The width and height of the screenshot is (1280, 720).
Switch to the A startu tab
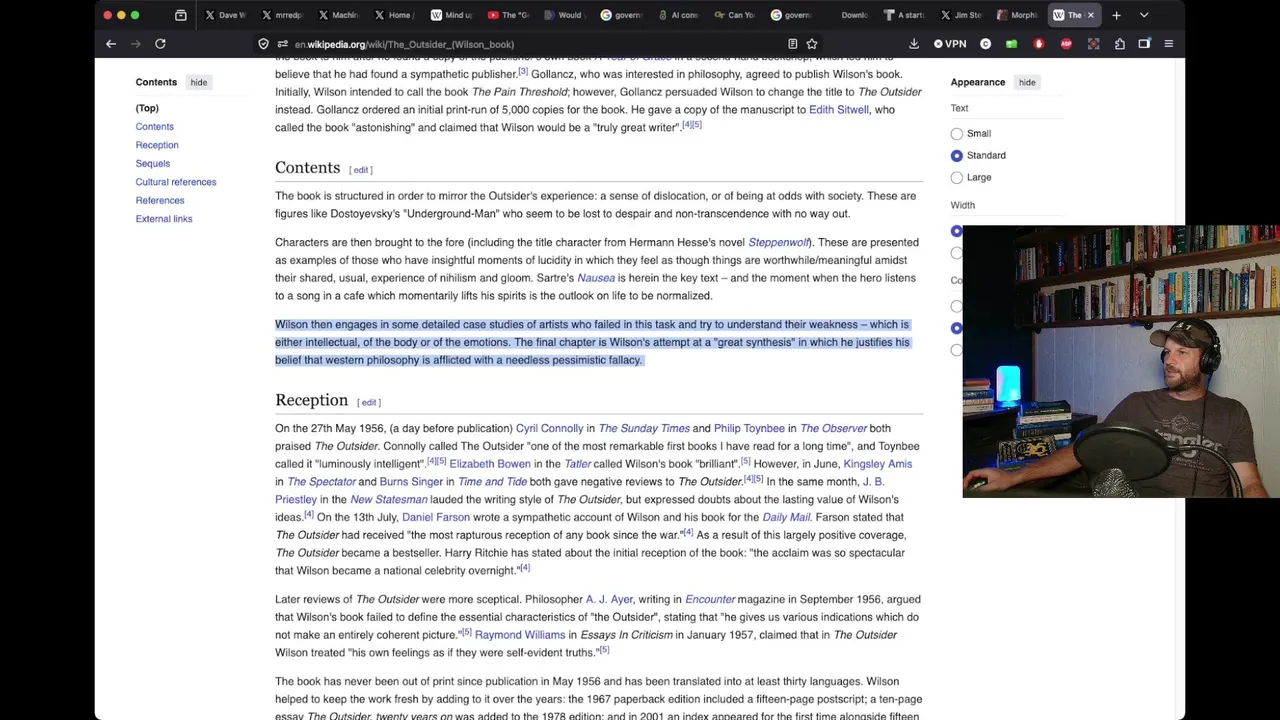[904, 15]
